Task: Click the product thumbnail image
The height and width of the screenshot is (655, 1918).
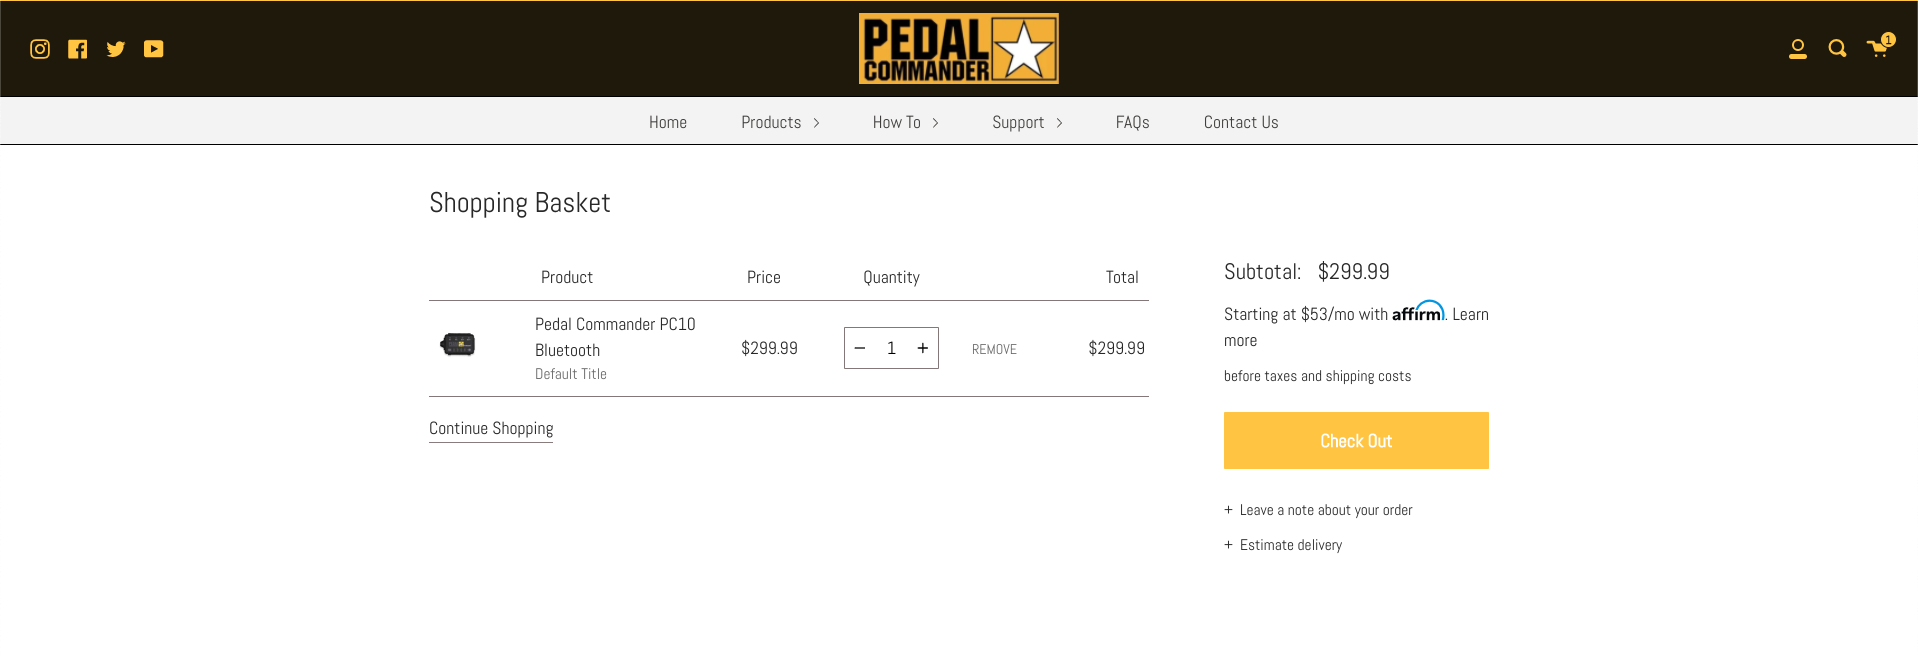Action: (x=458, y=345)
